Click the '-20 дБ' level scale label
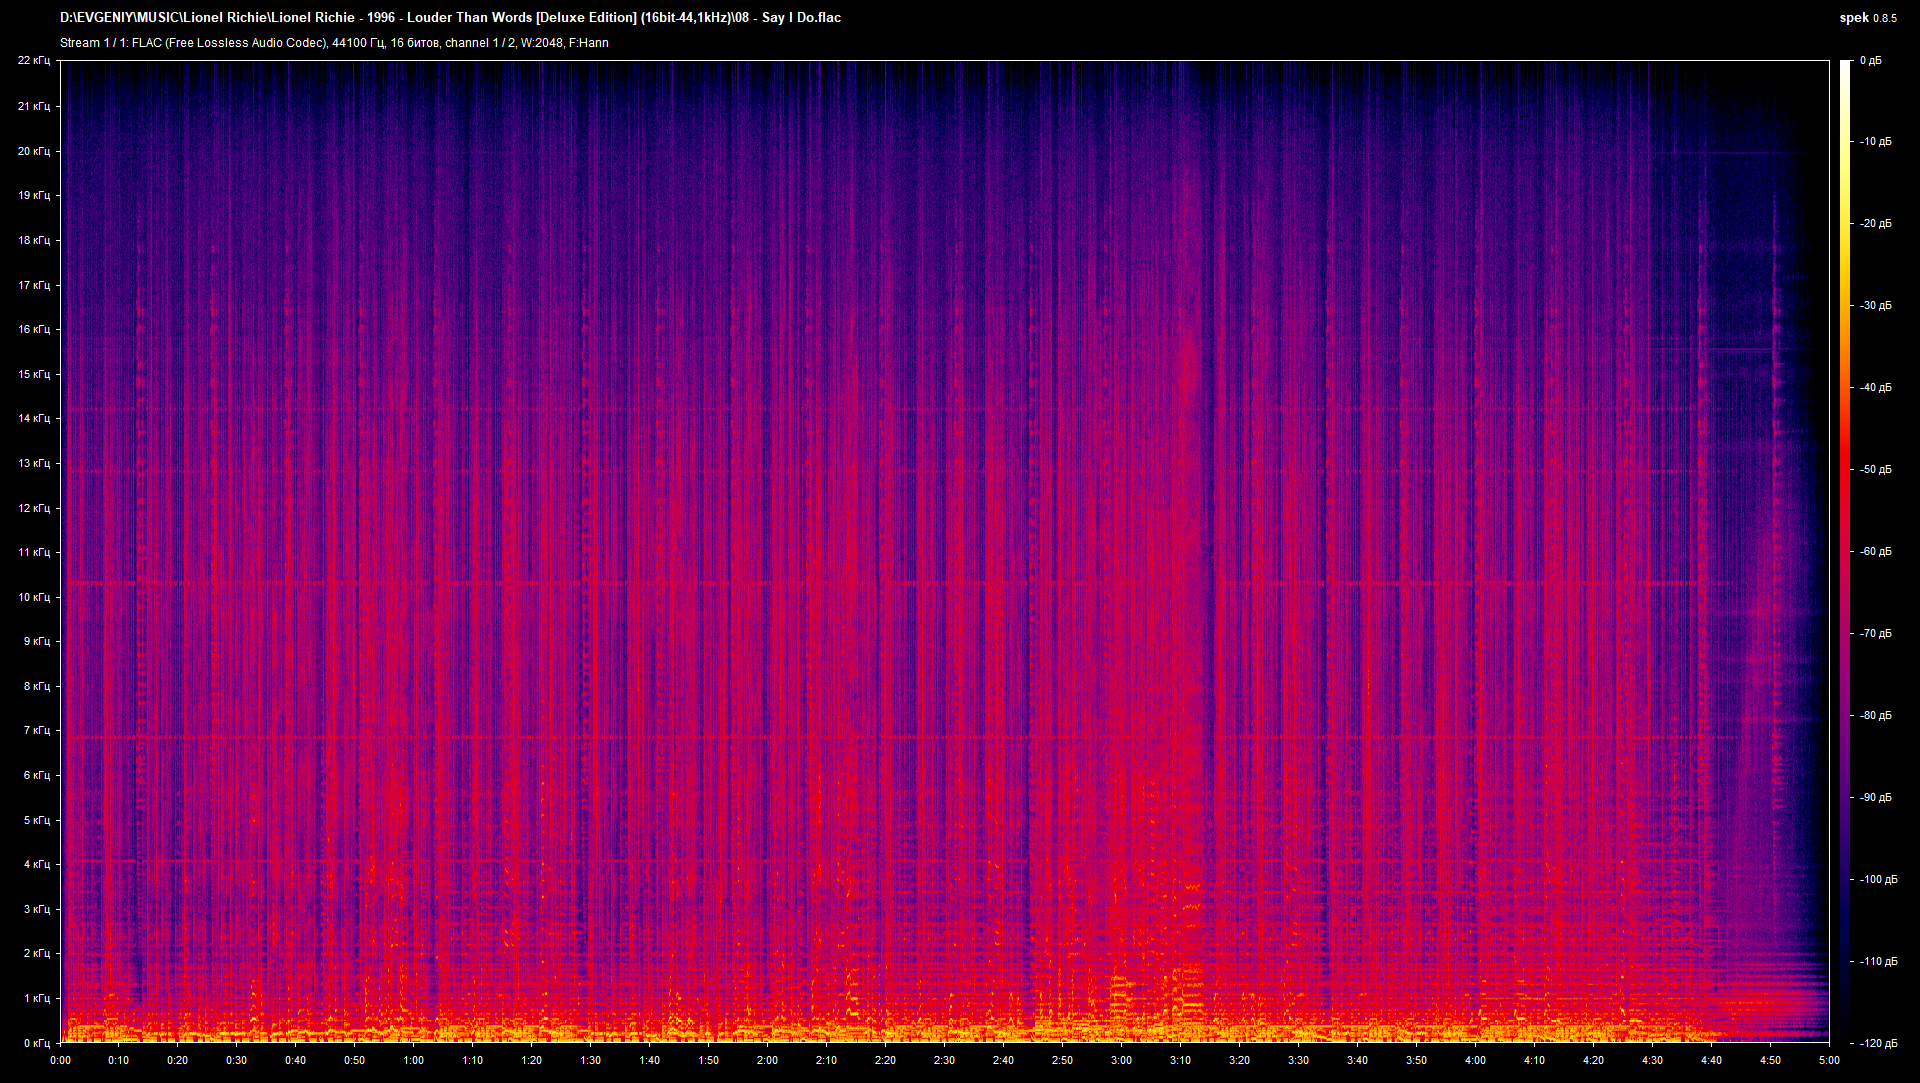The height and width of the screenshot is (1083, 1920). (1876, 224)
